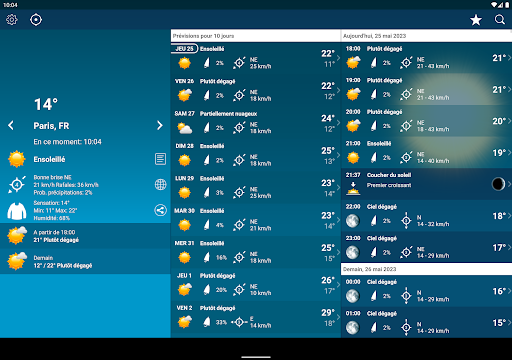Click the Wi-Fi status icon
Viewport: 512px width, 360px height.
click(x=494, y=5)
